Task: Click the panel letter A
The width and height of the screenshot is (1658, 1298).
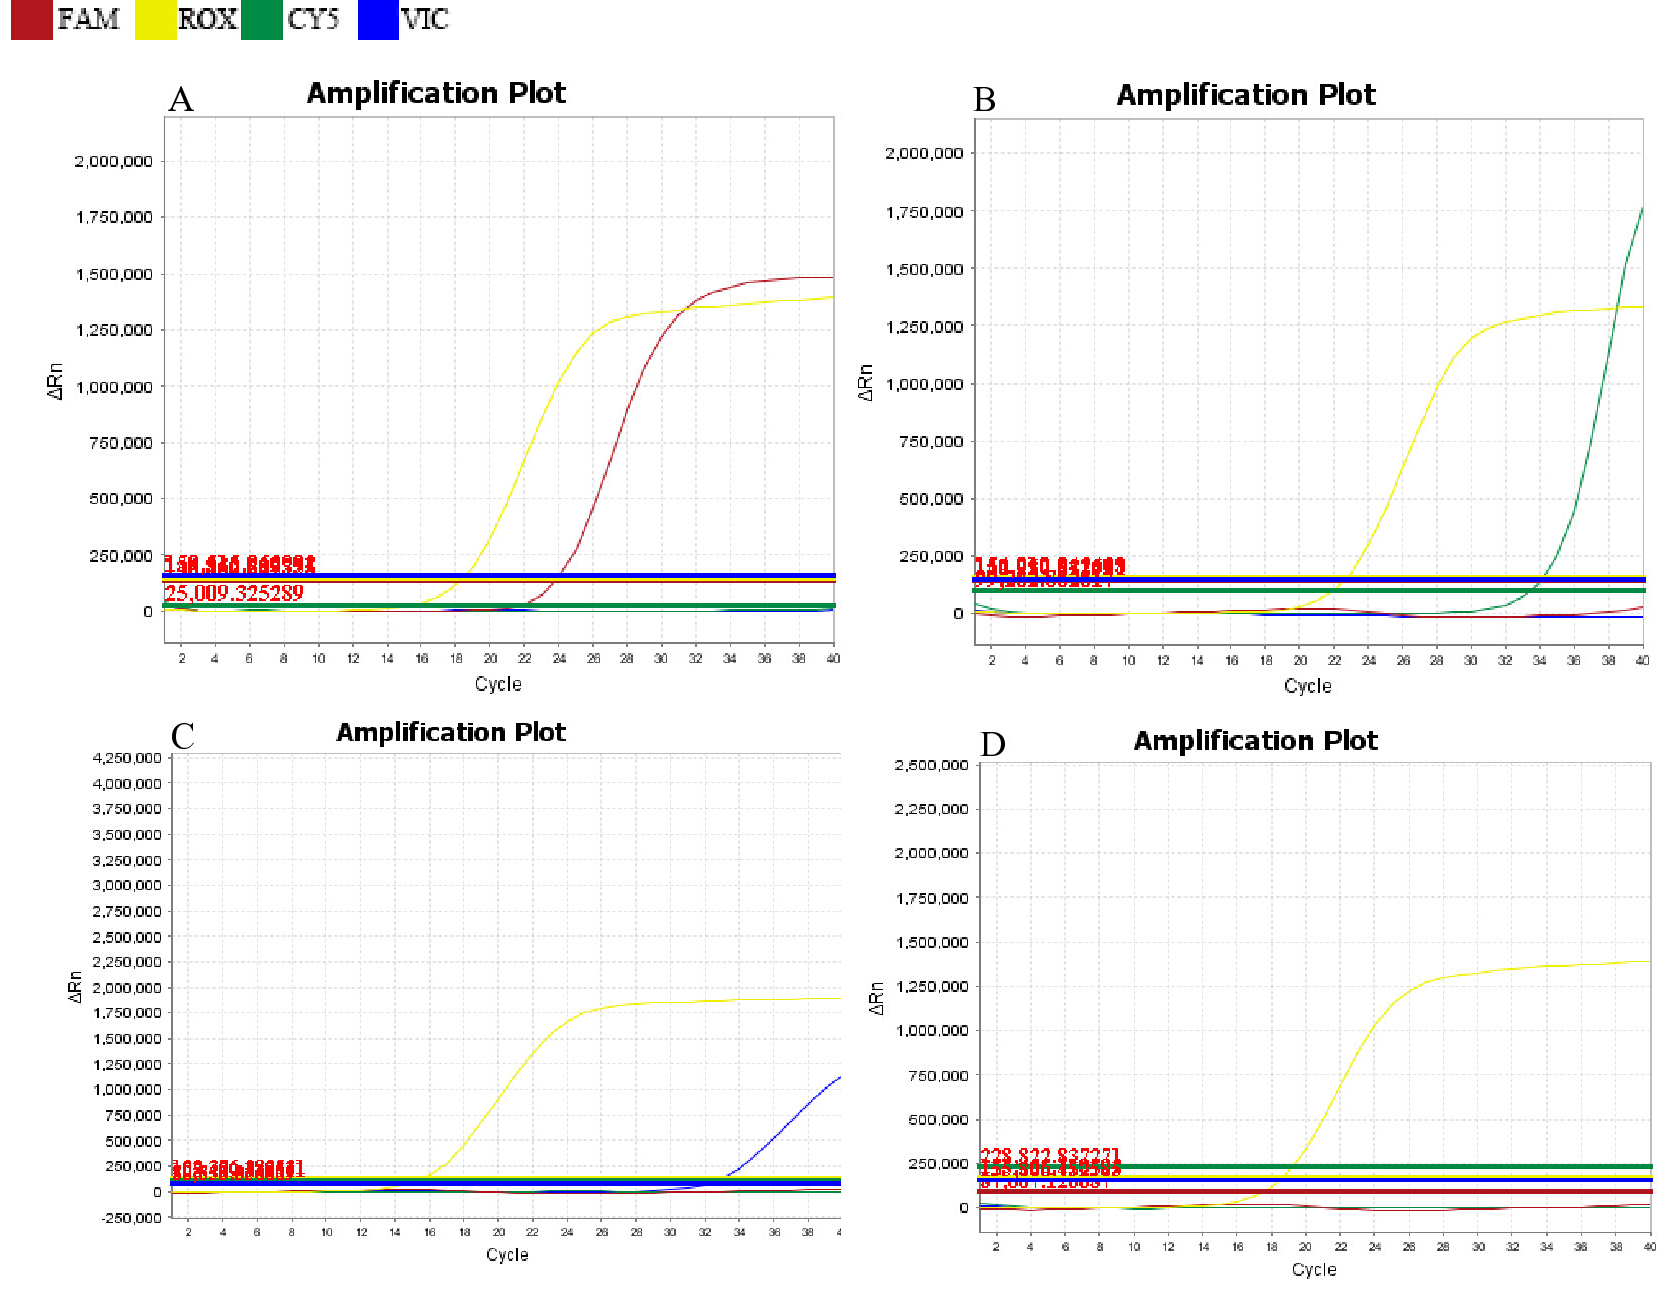Action: coord(181,99)
